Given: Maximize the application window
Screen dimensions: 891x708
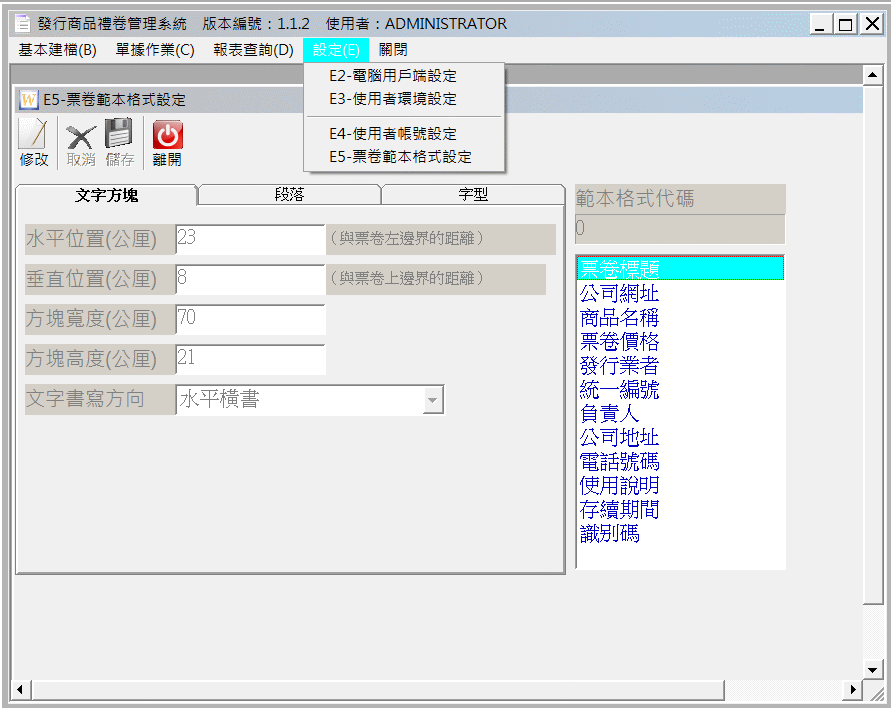Looking at the screenshot, I should point(846,24).
